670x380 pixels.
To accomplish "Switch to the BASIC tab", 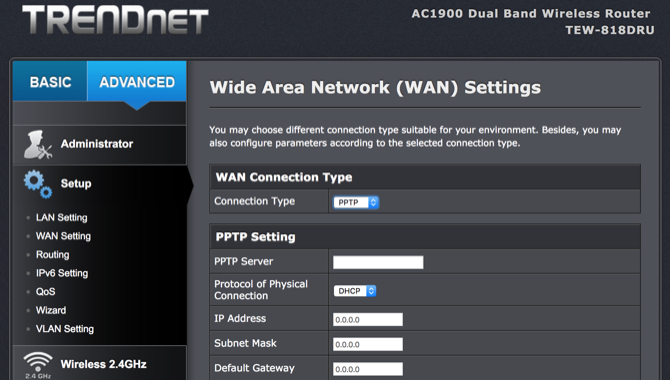I will coord(50,81).
